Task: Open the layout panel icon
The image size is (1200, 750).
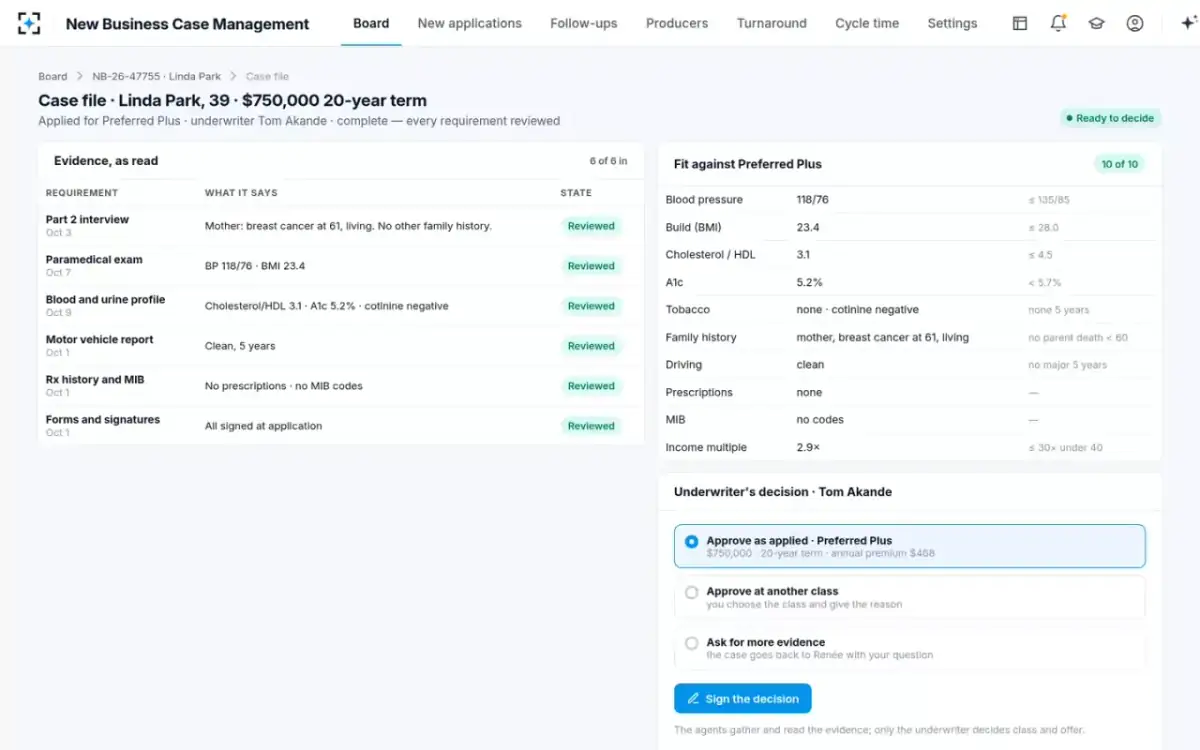Action: pyautogui.click(x=1020, y=23)
